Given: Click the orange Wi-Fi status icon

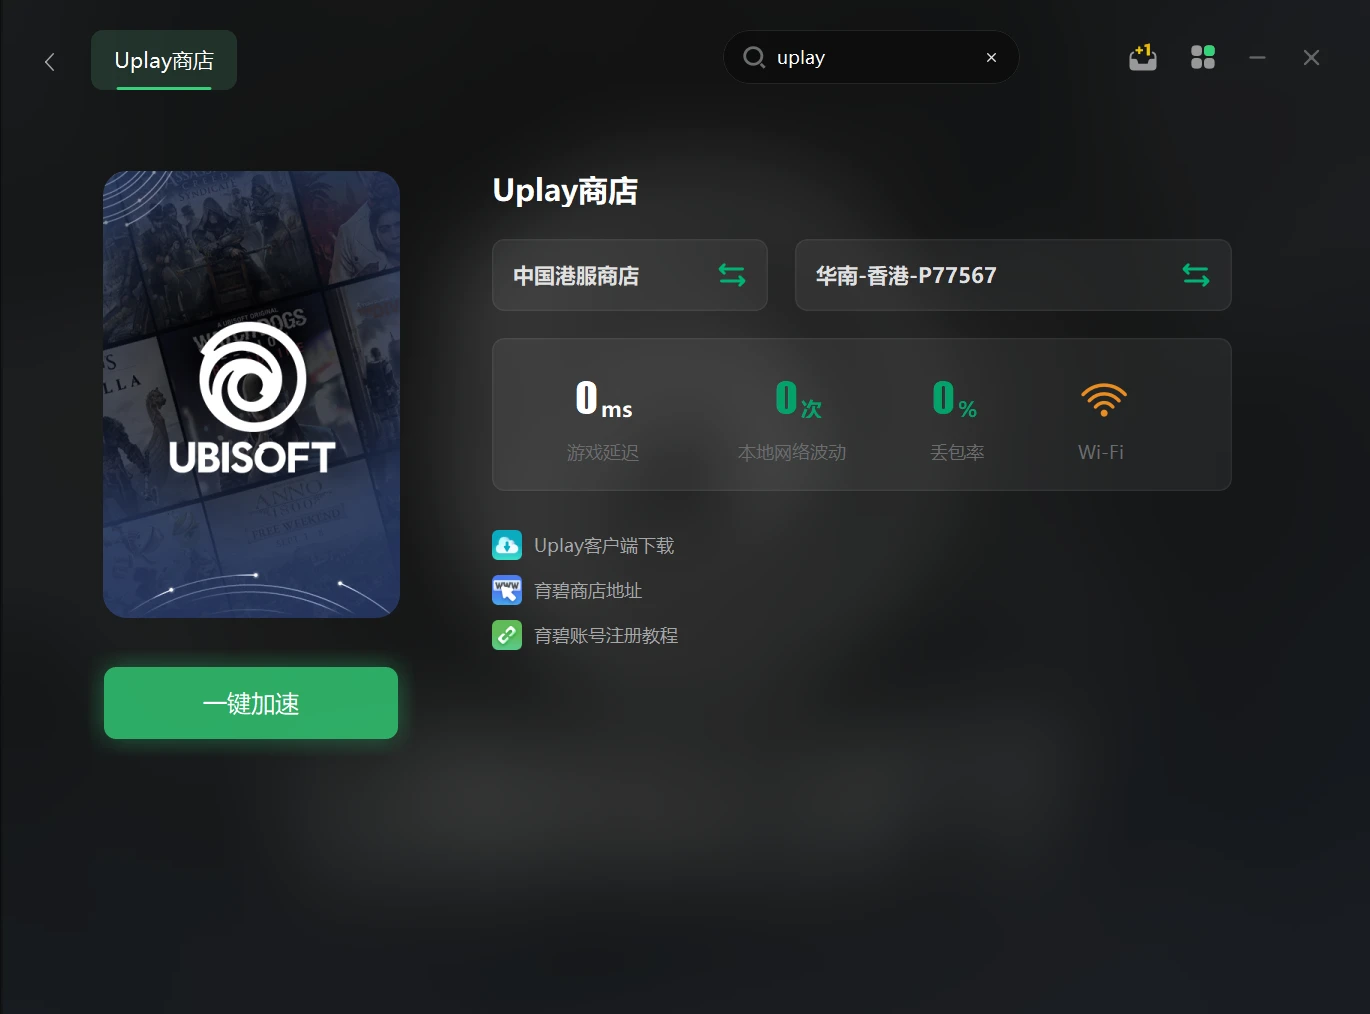Looking at the screenshot, I should tap(1104, 400).
